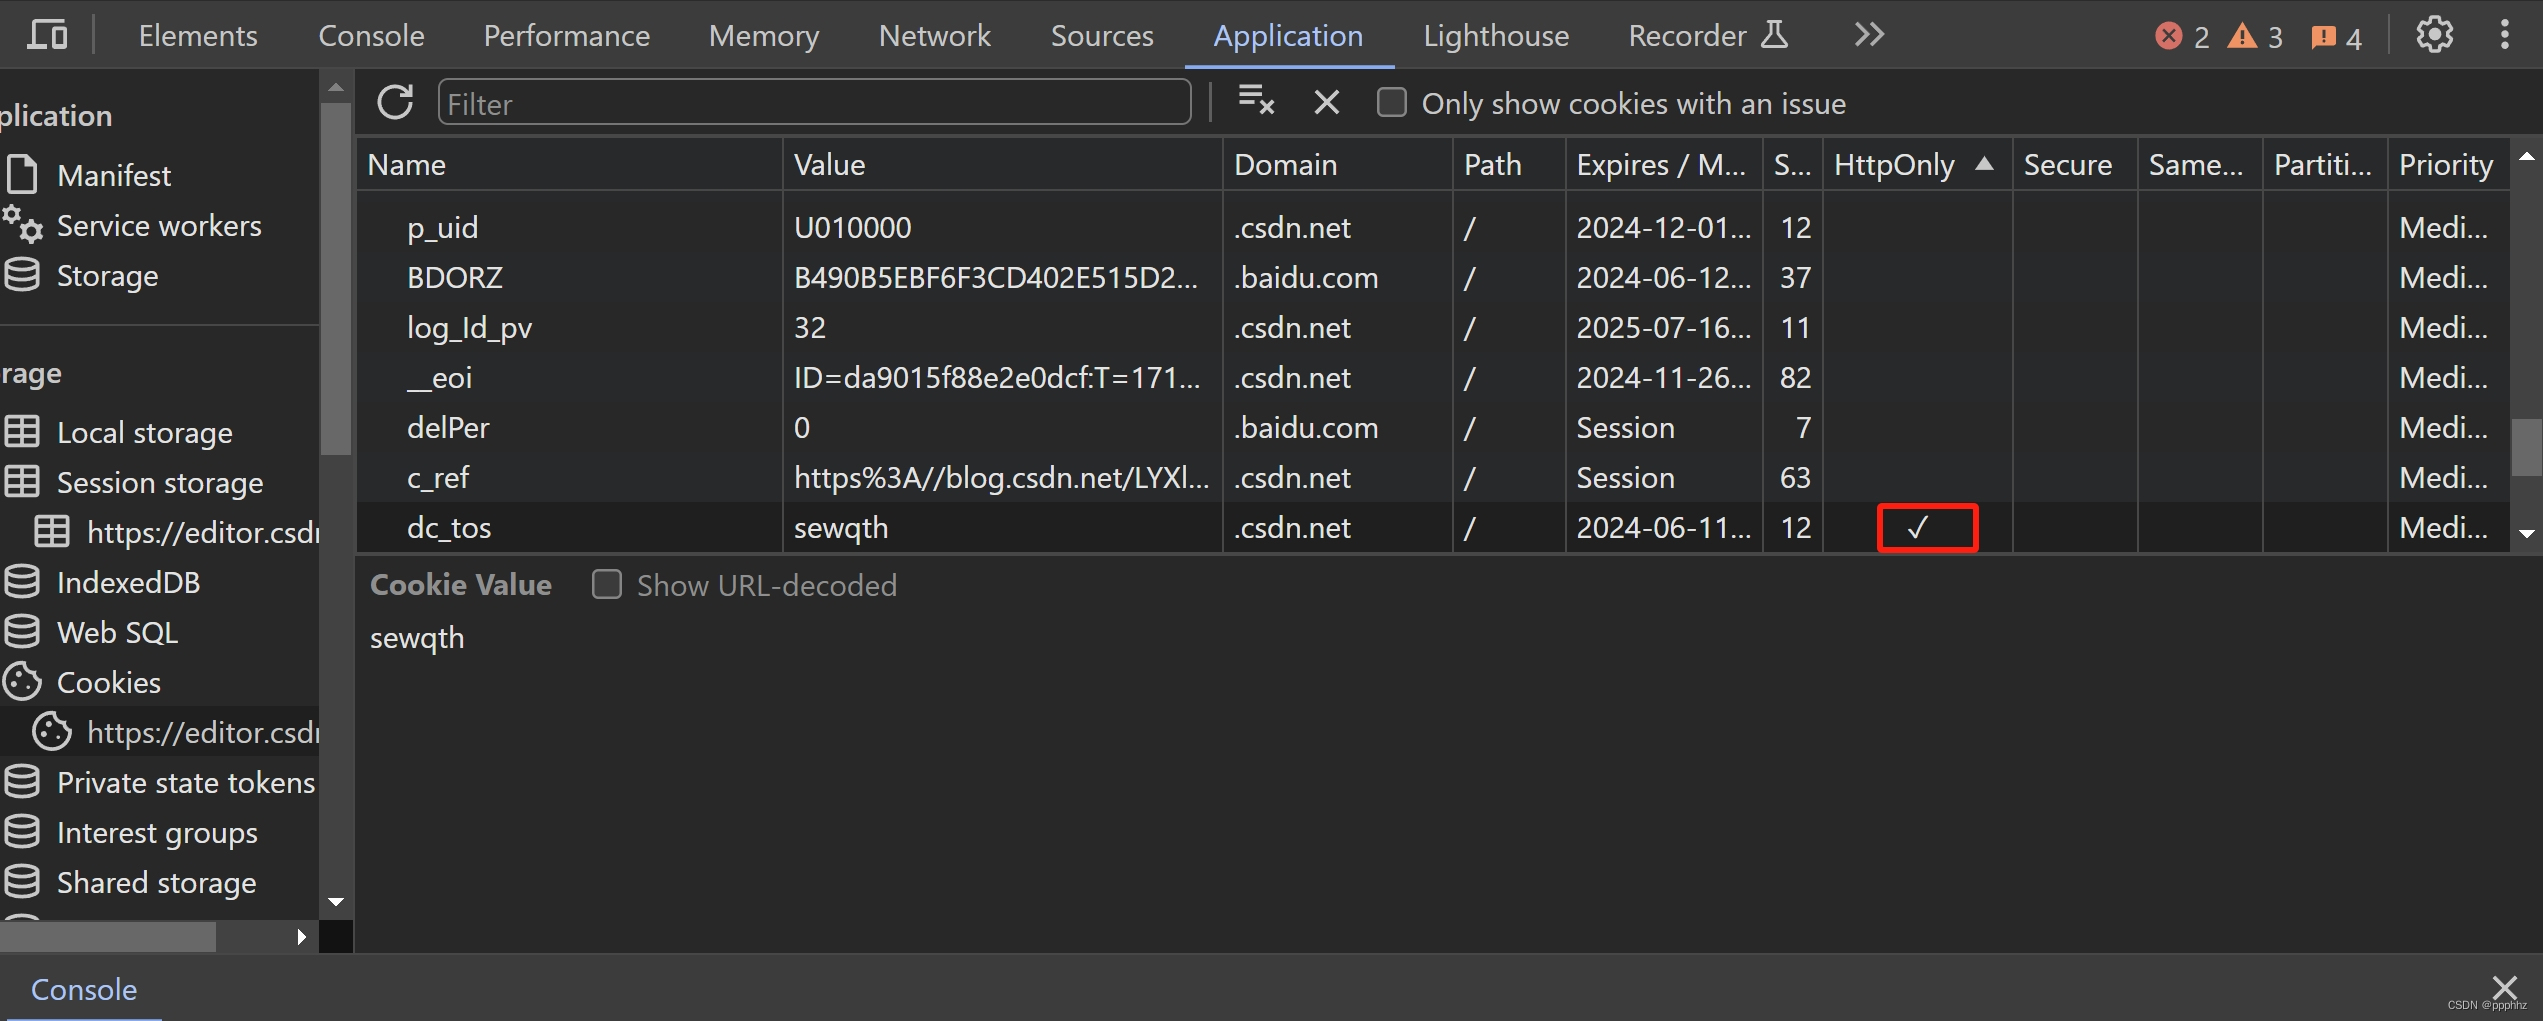Switch to the Network tab

click(x=934, y=36)
